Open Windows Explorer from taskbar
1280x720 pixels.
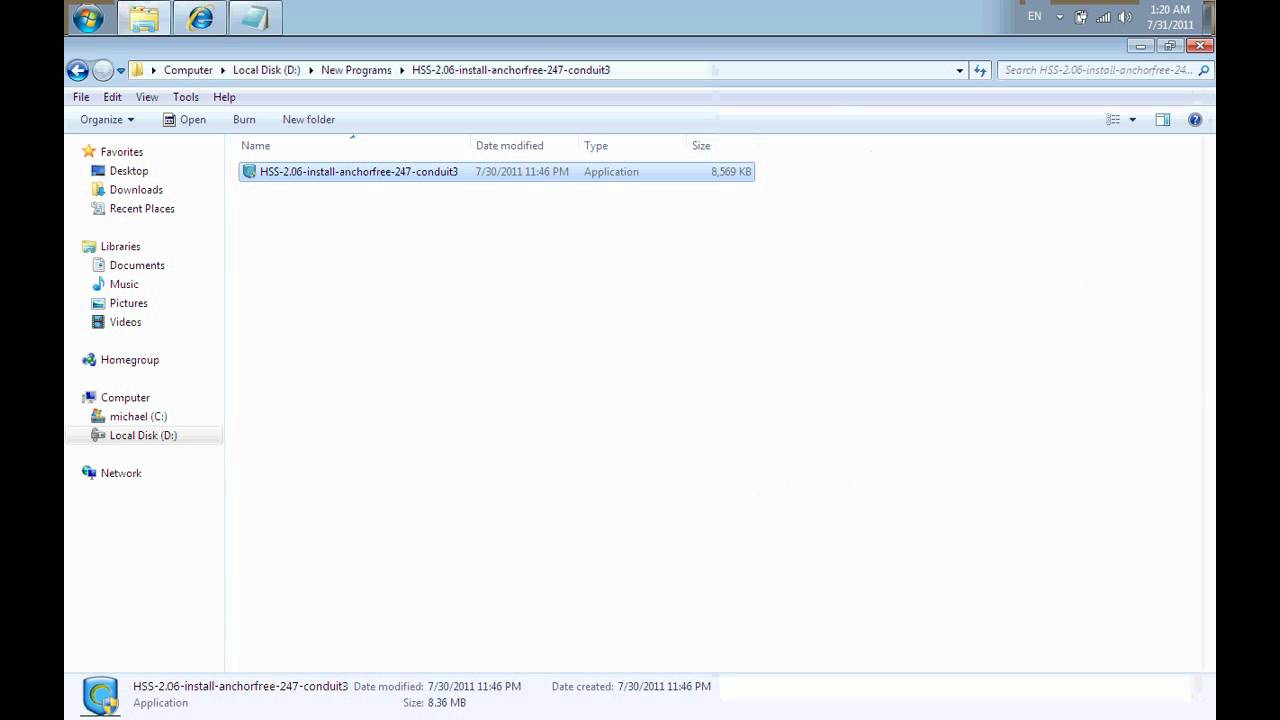(144, 18)
